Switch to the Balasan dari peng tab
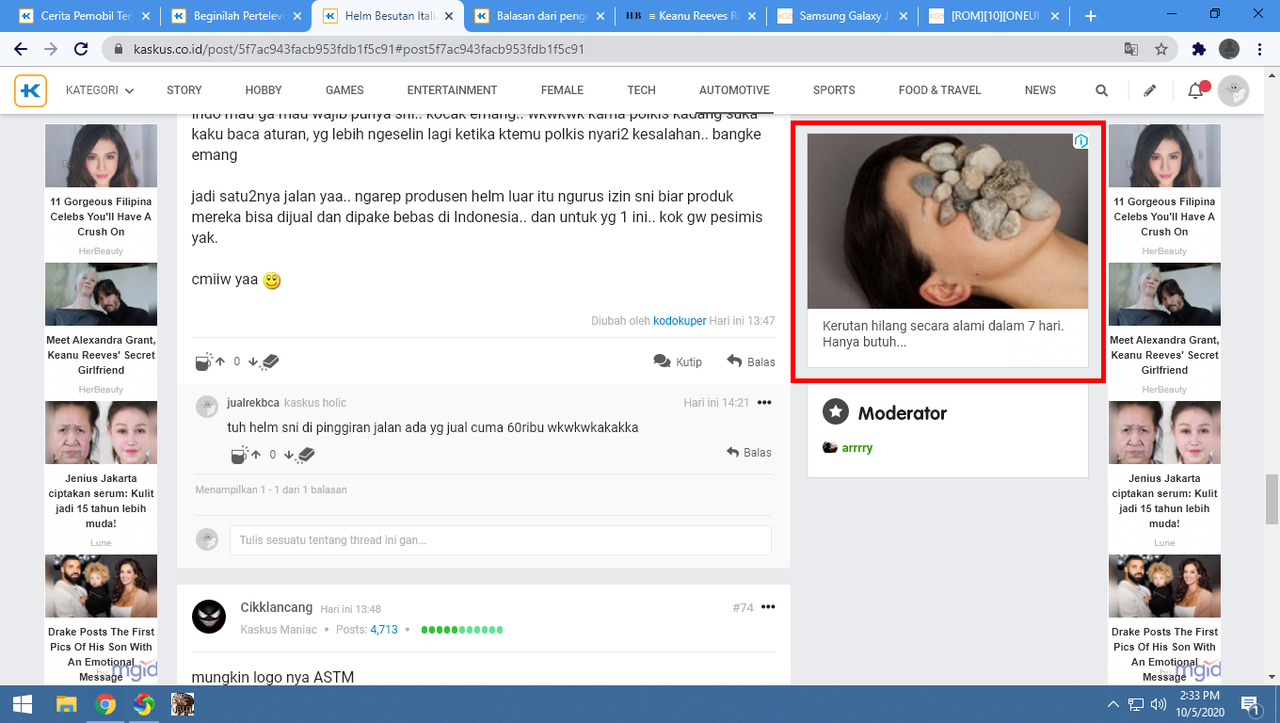 pyautogui.click(x=540, y=16)
